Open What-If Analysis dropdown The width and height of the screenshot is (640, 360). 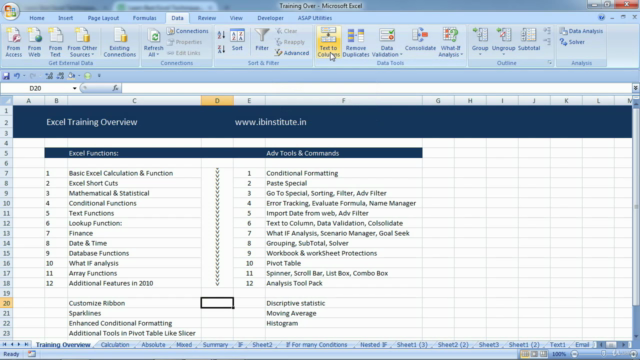pos(450,42)
